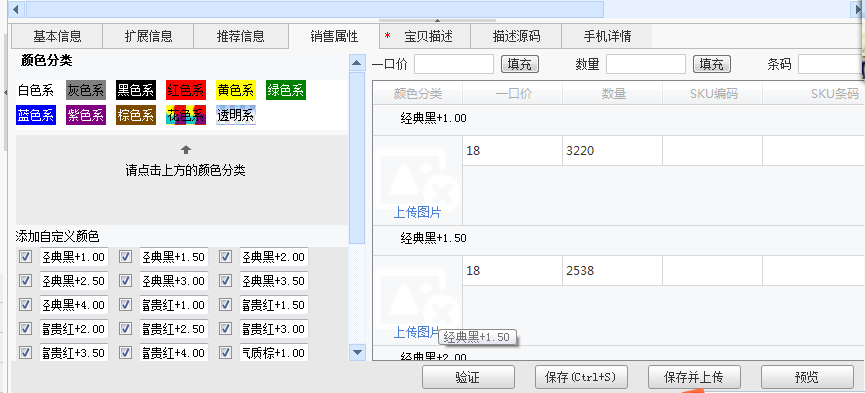865x393 pixels.
Task: Select the 红色系 color swatch
Action: [186, 90]
